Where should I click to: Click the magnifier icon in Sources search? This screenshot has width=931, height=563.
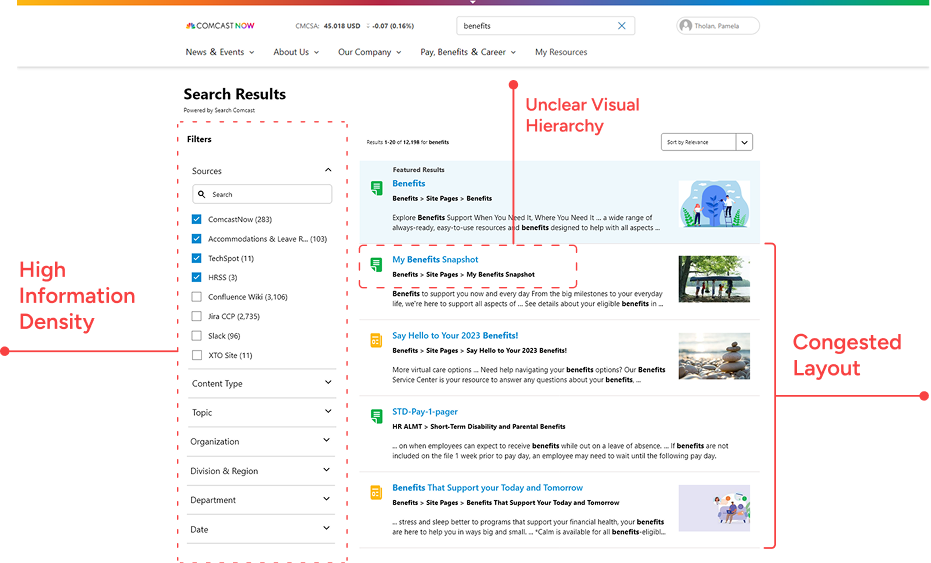[x=202, y=194]
